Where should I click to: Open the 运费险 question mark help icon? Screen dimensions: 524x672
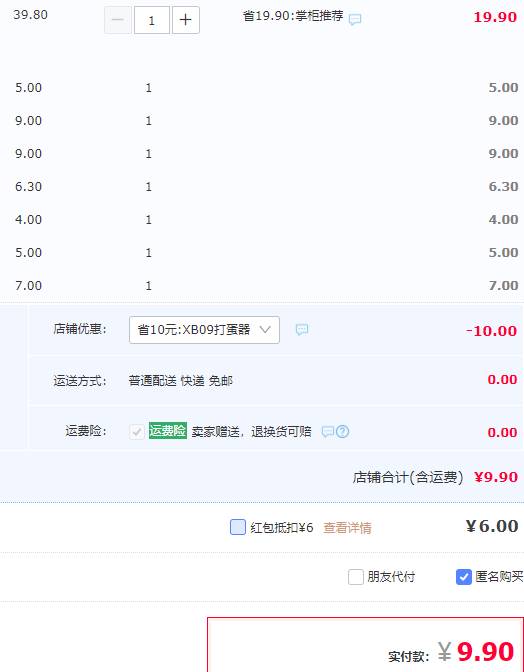[x=342, y=432]
